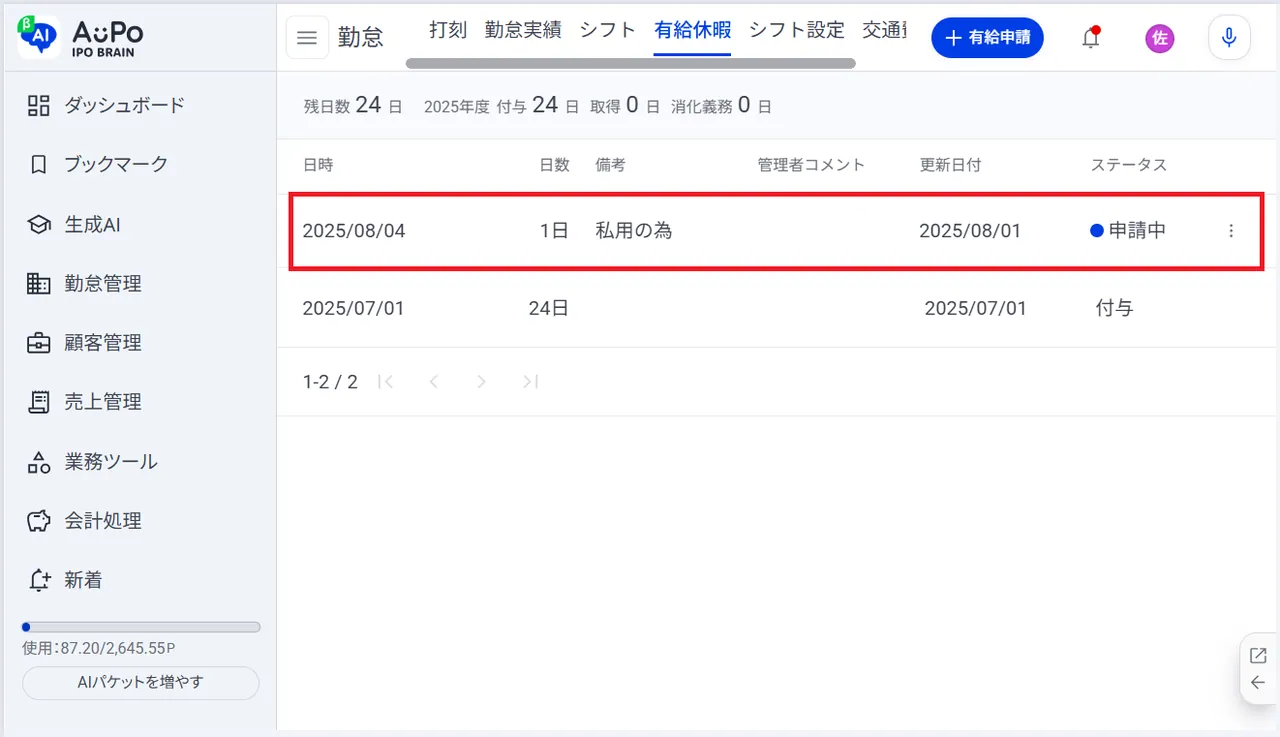1280x737 pixels.
Task: Click the ダッシュボード grid icon
Action: (x=38, y=105)
